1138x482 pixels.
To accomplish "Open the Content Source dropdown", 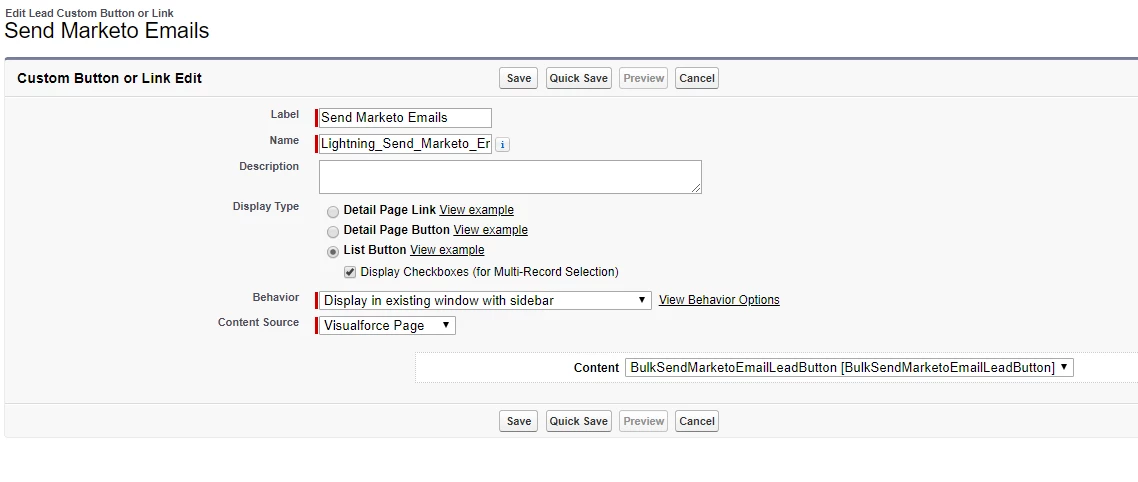I will (387, 325).
